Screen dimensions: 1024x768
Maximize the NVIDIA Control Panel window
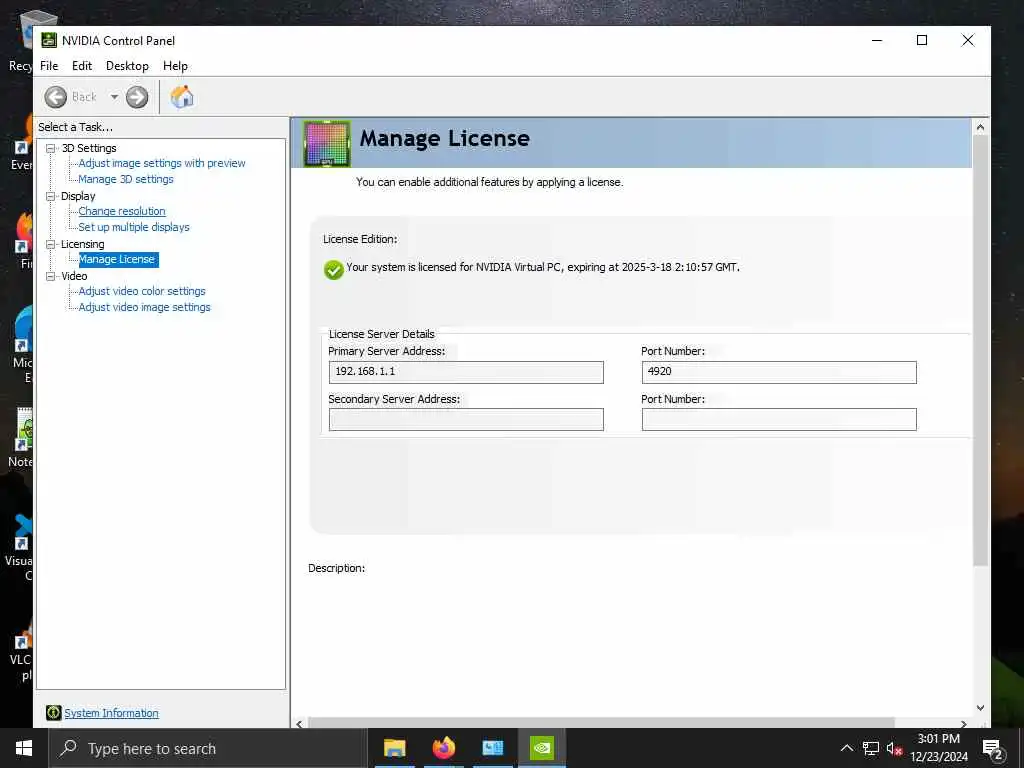pyautogui.click(x=922, y=40)
